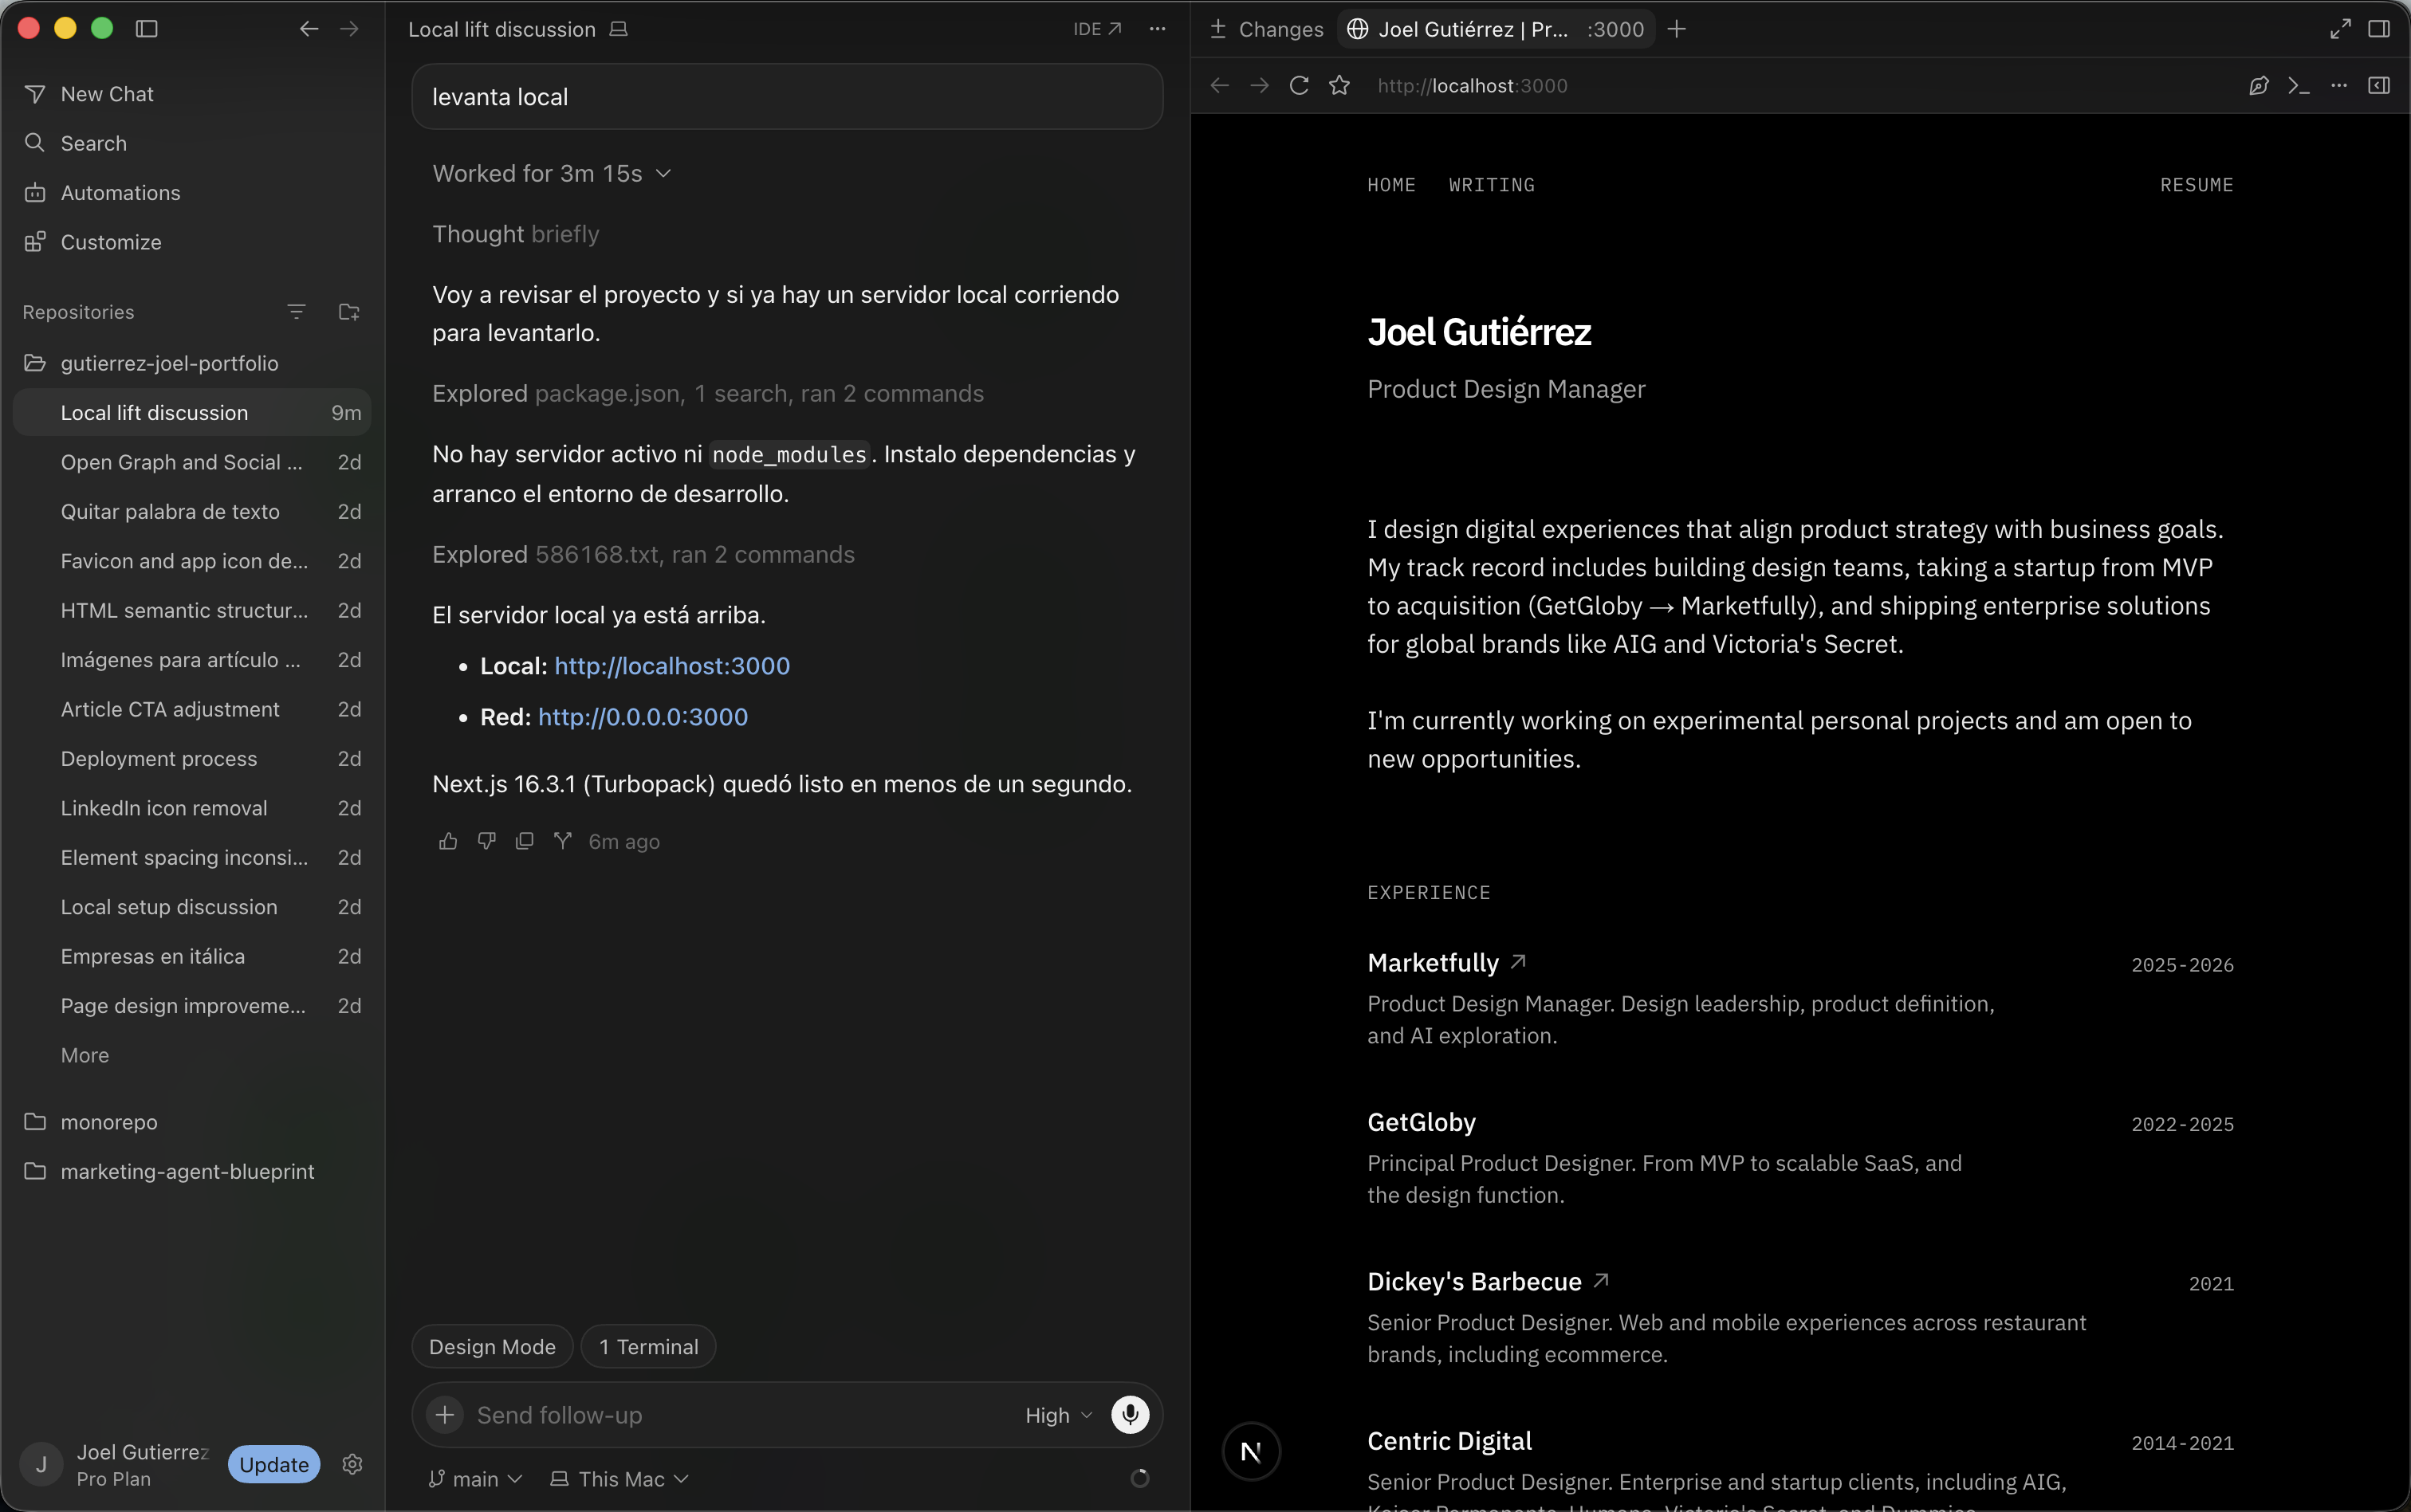Open the chat in IDE

click(1097, 29)
